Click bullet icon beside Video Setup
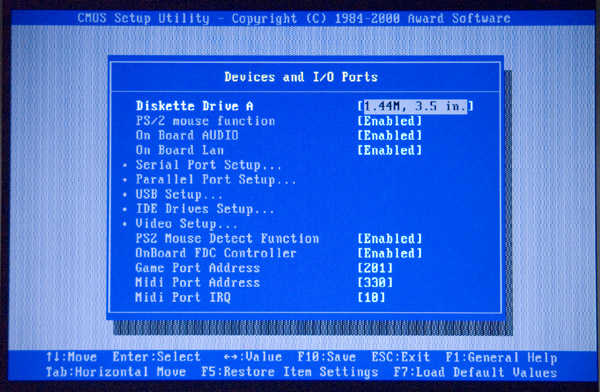600x392 pixels. tap(125, 224)
